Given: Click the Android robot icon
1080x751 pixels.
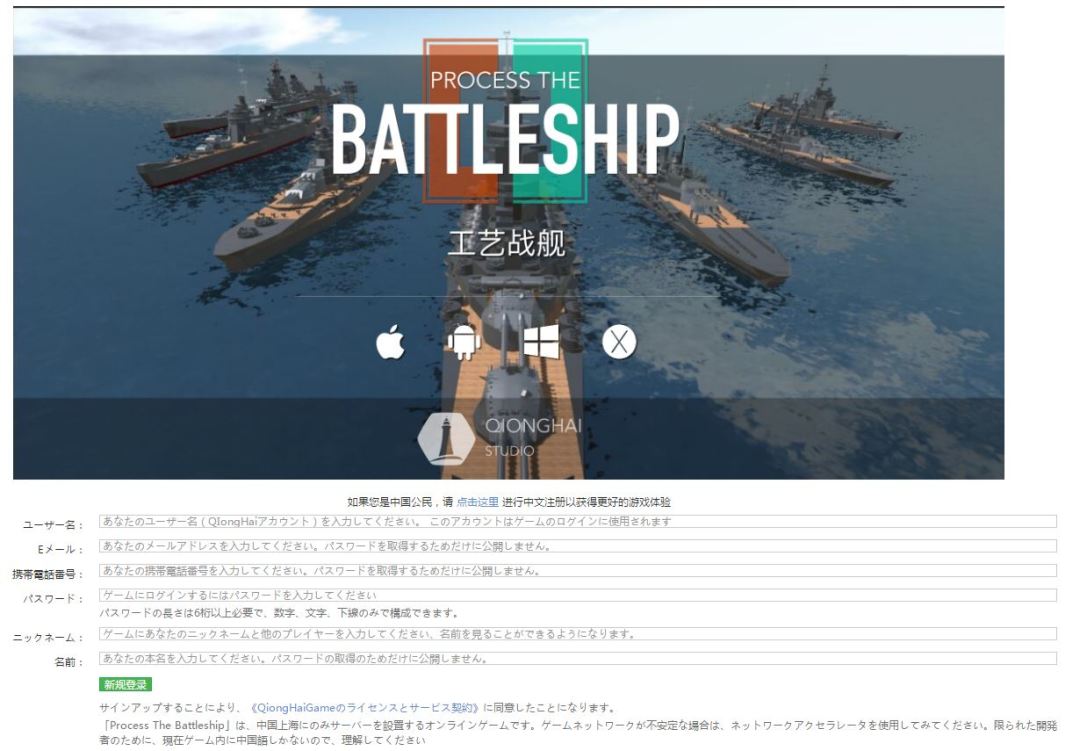Looking at the screenshot, I should point(464,342).
